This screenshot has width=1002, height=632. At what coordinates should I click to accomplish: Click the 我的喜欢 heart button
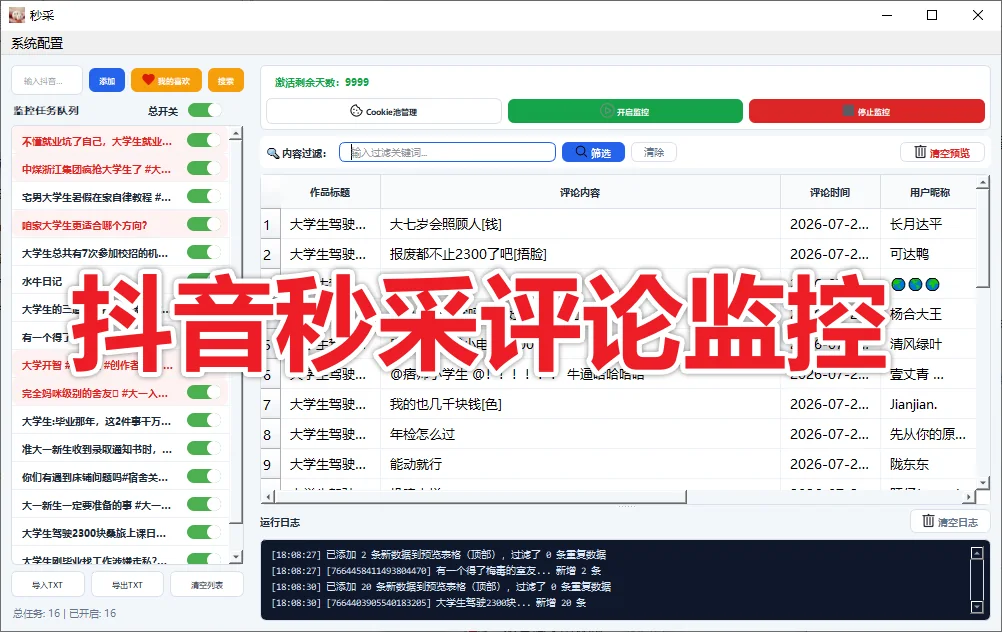[x=166, y=81]
